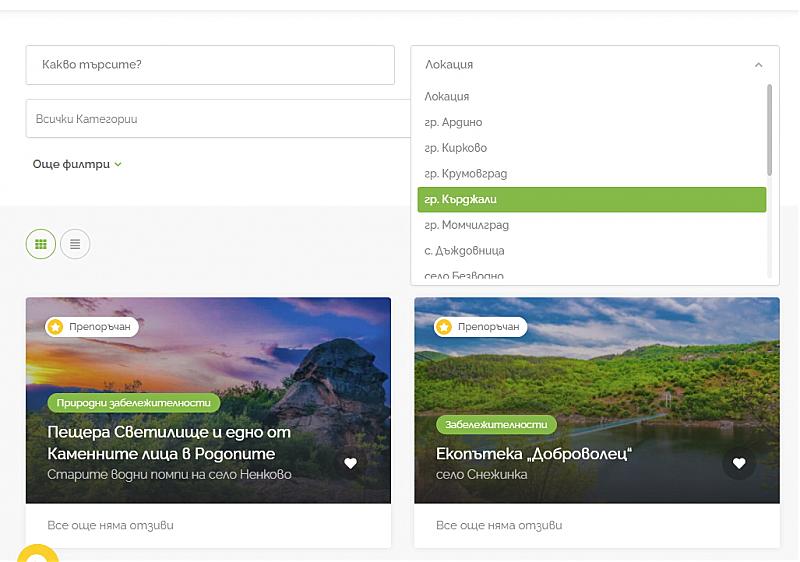
Task: Switch to list view layout
Action: pyautogui.click(x=75, y=243)
